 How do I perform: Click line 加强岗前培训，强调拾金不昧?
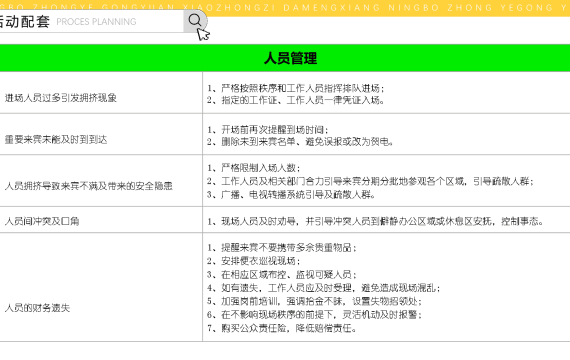click(x=314, y=301)
